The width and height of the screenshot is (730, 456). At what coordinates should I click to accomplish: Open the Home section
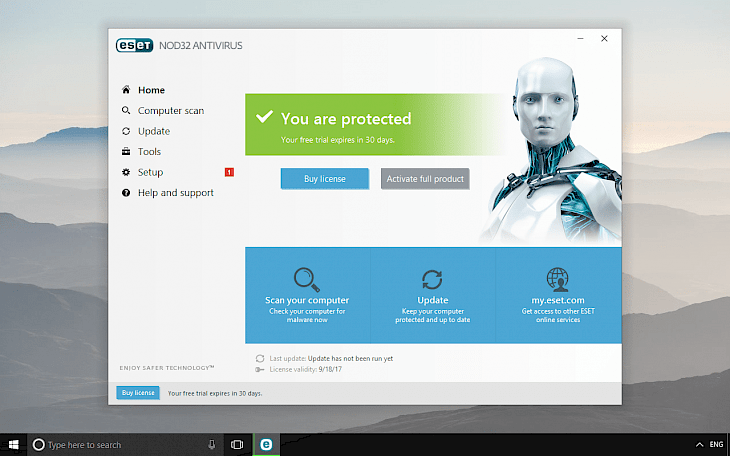151,90
